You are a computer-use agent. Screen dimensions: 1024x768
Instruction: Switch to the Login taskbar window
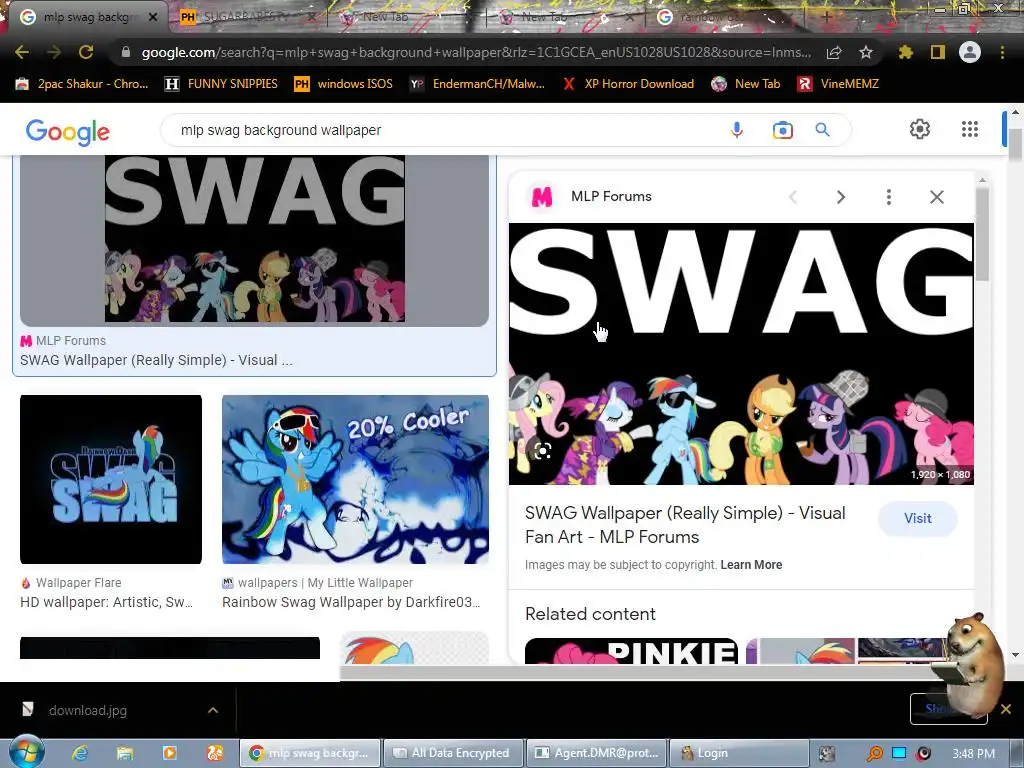[739, 753]
